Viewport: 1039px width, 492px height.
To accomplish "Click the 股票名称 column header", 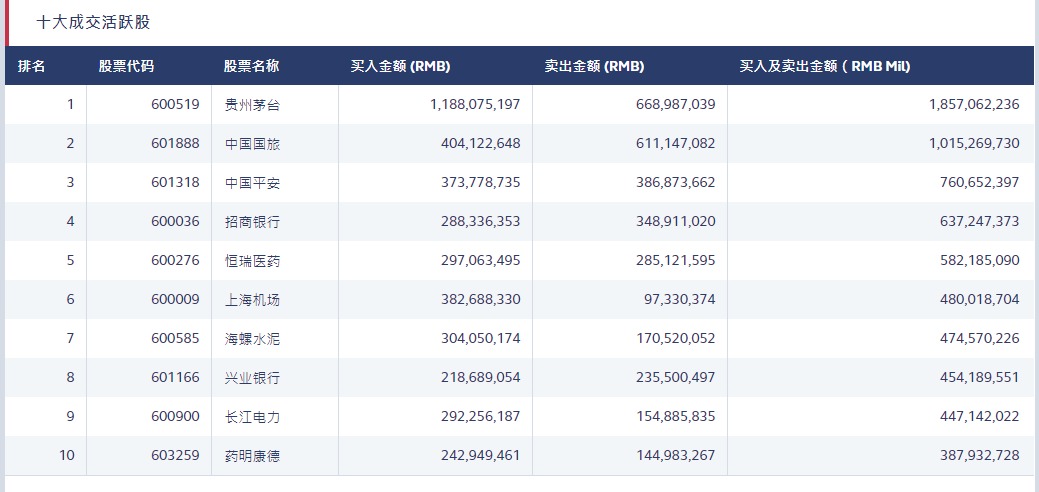I will tap(252, 66).
